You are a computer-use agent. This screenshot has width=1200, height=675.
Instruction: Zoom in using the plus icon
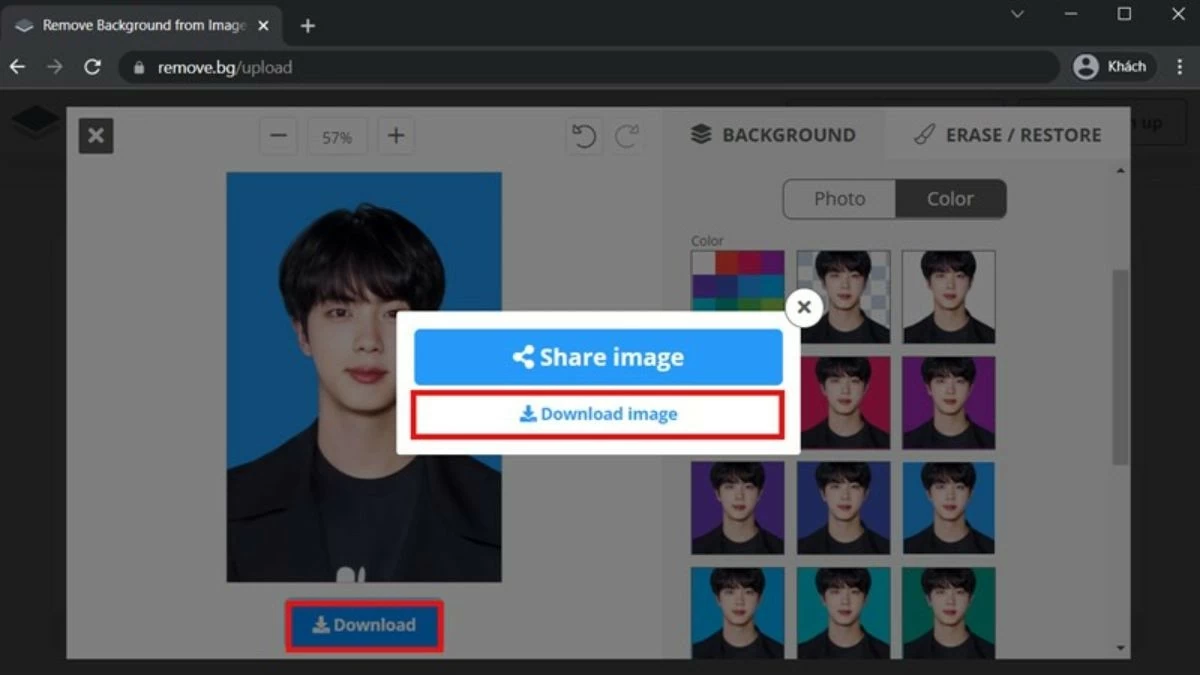[x=396, y=136]
